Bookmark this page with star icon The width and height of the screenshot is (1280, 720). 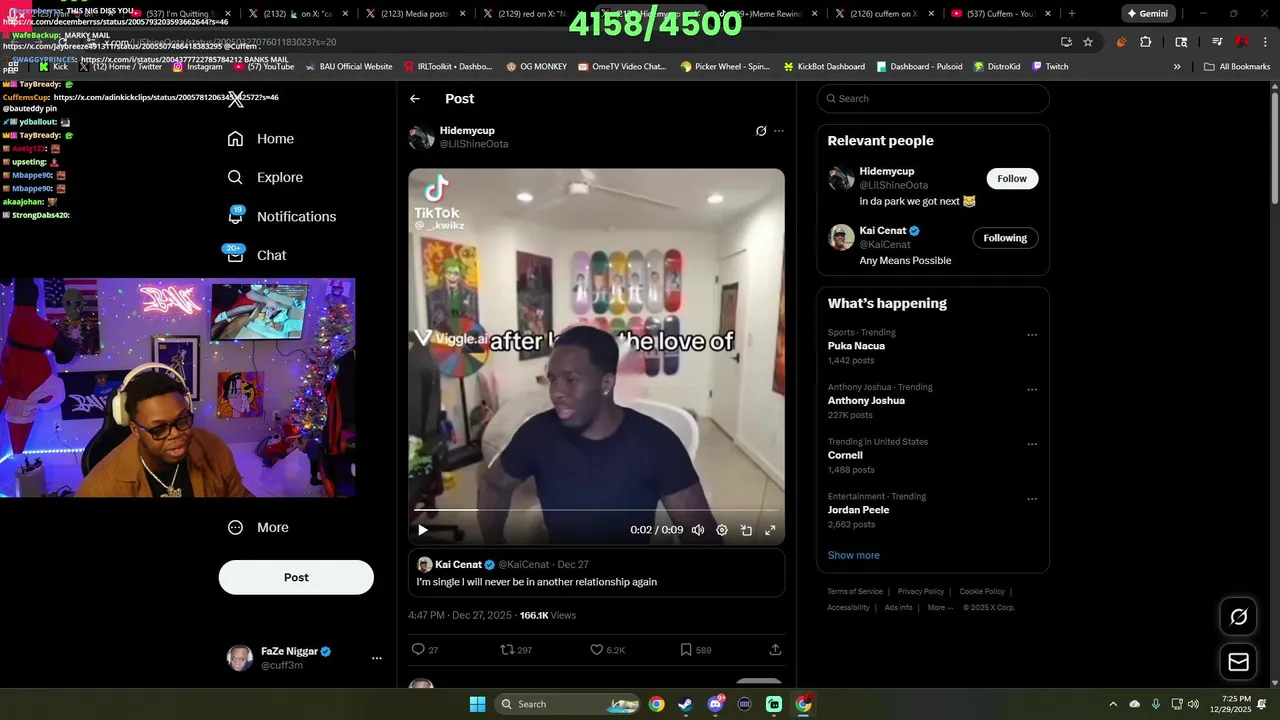pyautogui.click(x=1088, y=42)
